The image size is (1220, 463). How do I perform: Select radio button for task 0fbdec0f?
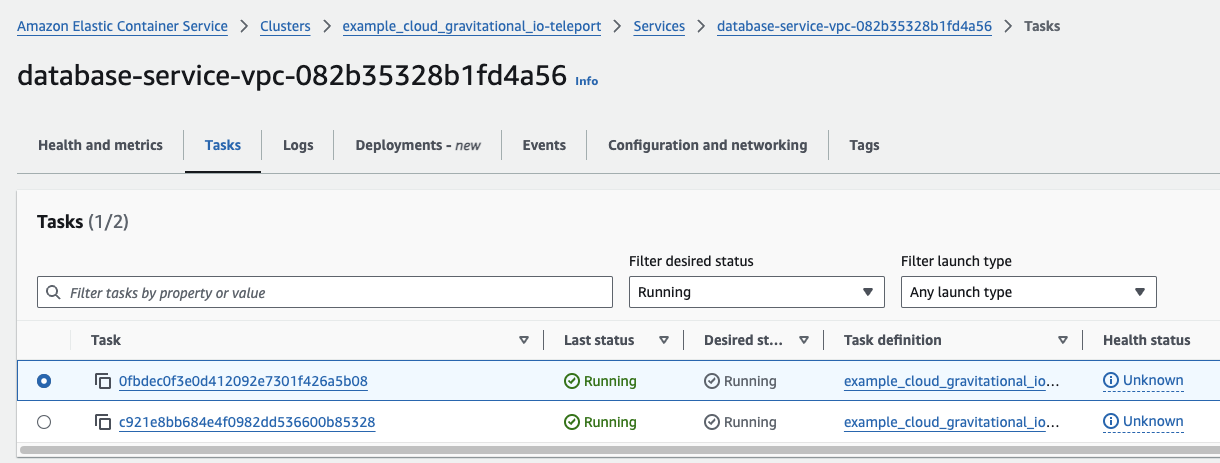coord(44,381)
